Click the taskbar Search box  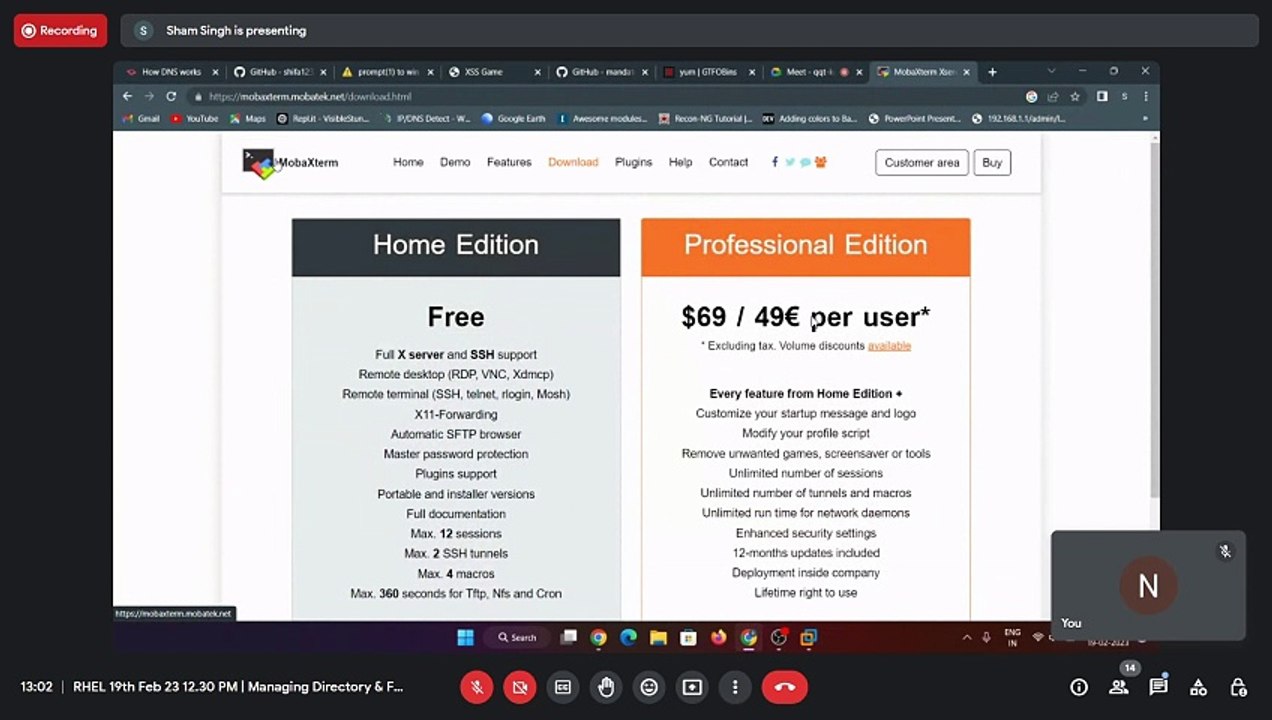click(518, 637)
